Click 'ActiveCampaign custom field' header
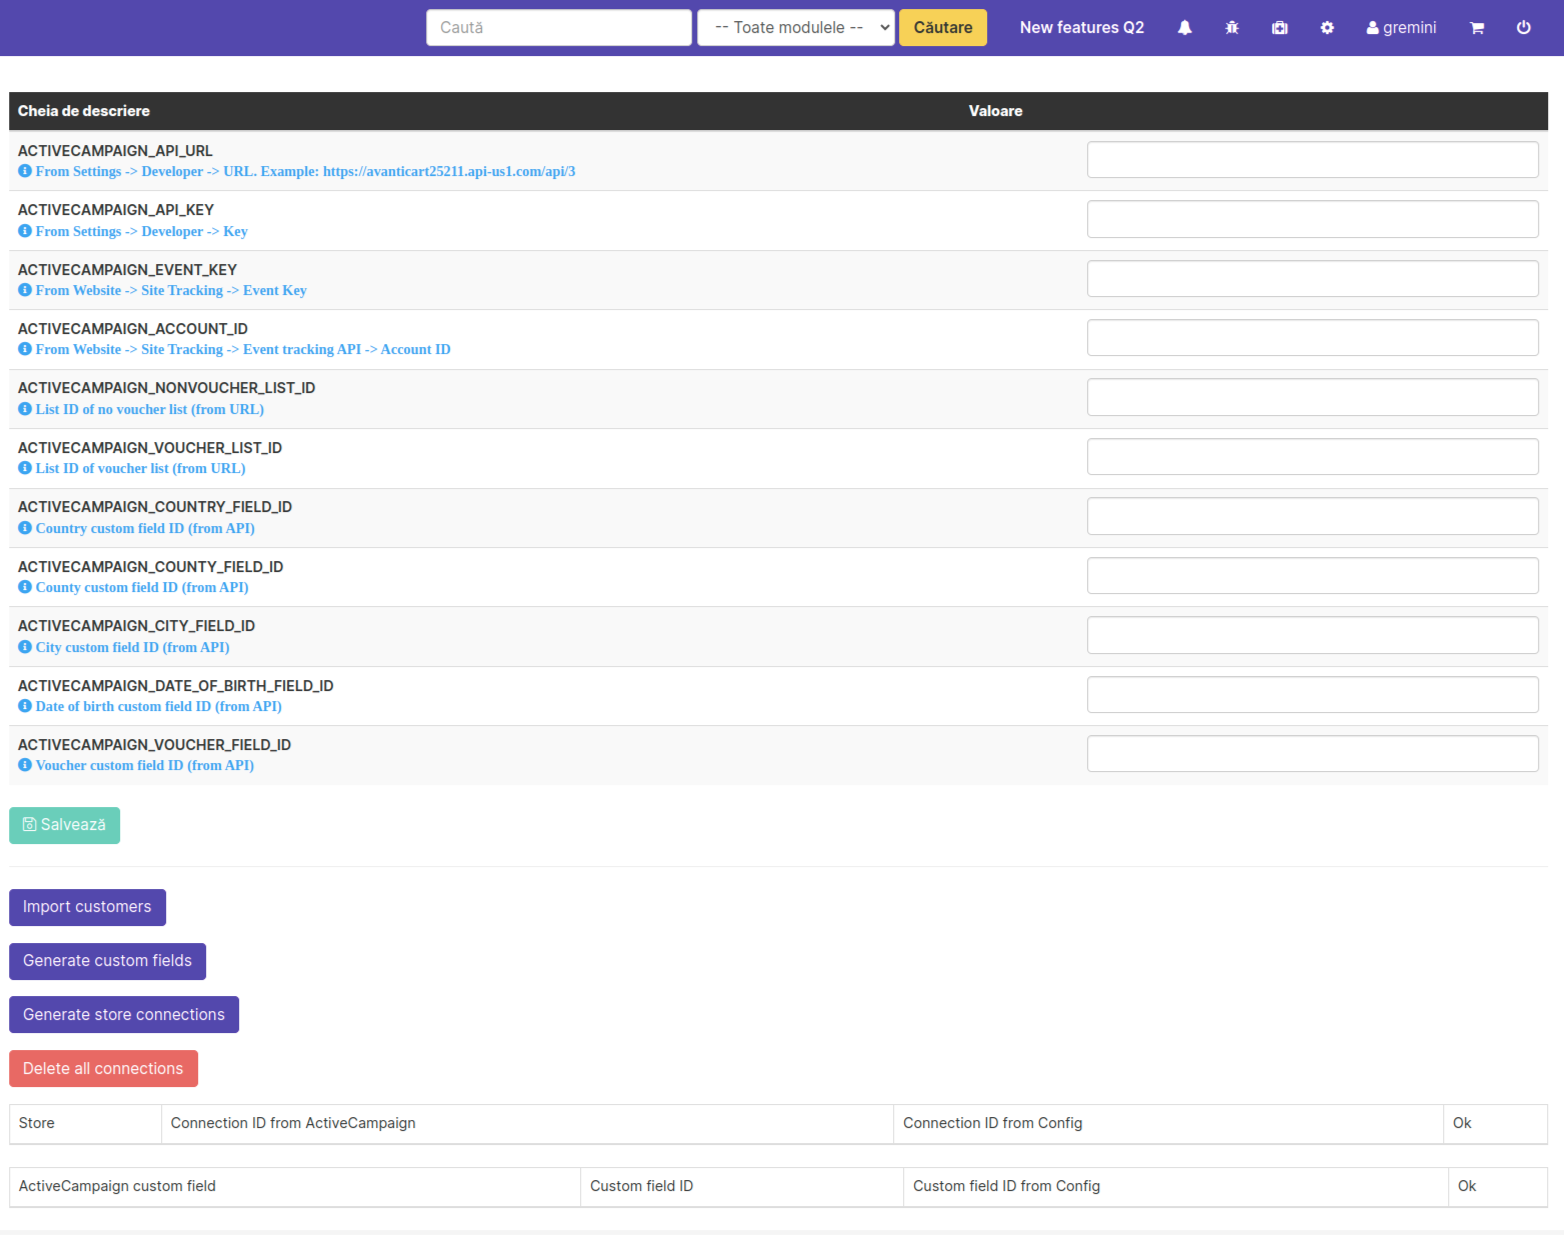1564x1235 pixels. click(117, 1186)
